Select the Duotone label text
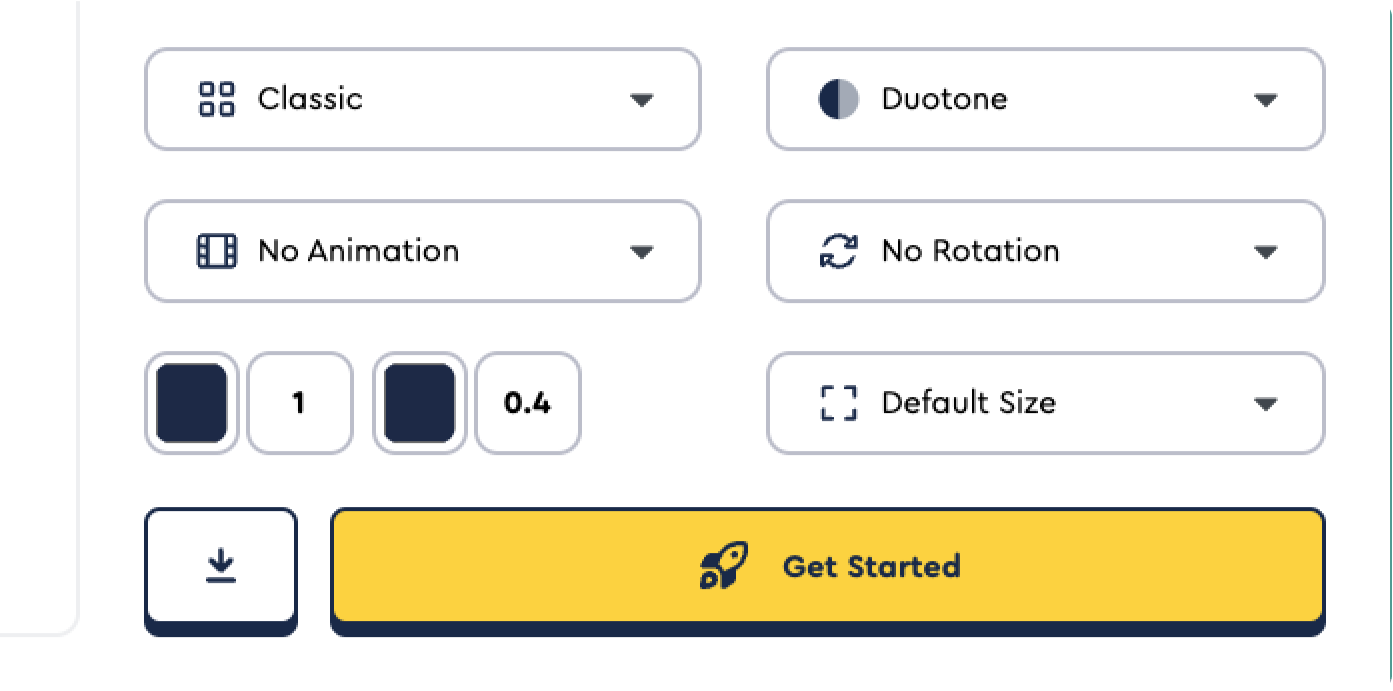Image resolution: width=1393 pixels, height=691 pixels. 944,99
